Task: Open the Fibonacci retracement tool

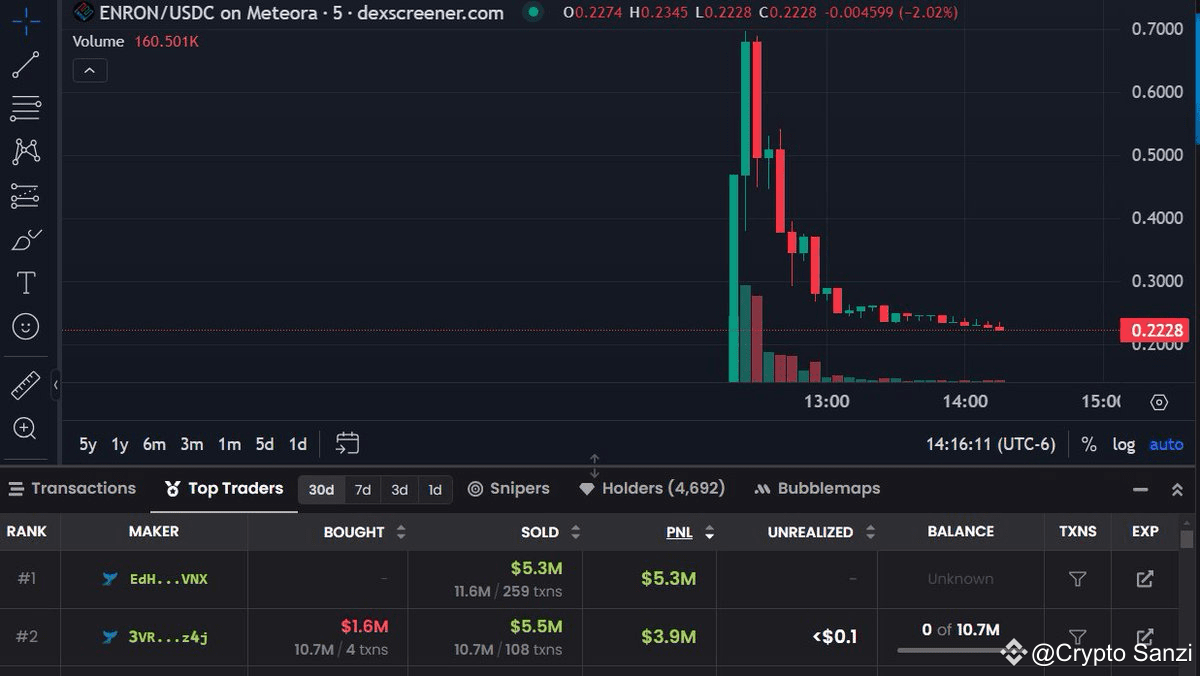Action: pos(25,108)
